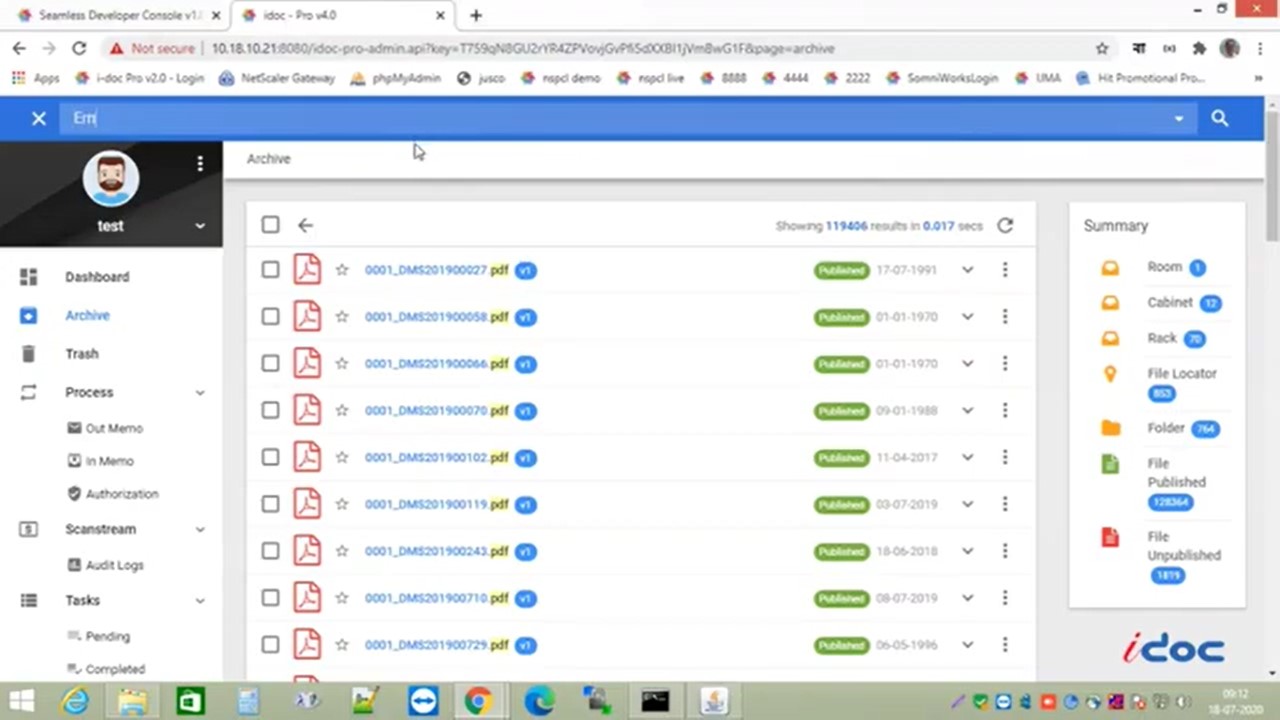This screenshot has height=720, width=1280.
Task: Open Out Memo under Process
Action: [114, 428]
